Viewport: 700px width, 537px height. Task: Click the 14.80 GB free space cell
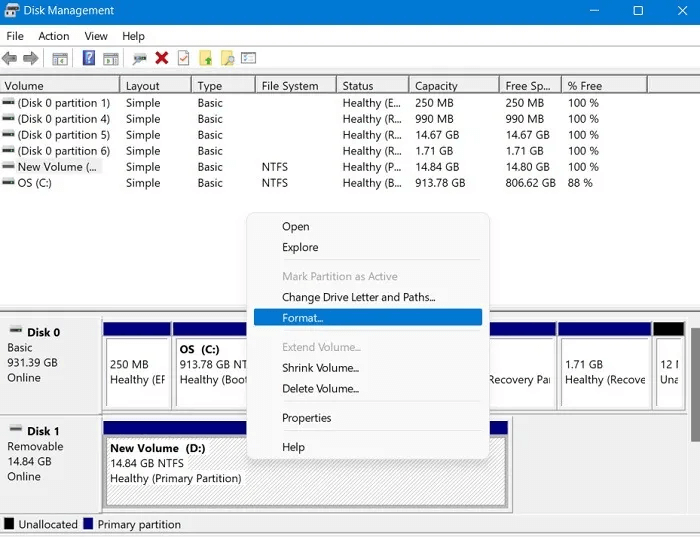coord(527,167)
